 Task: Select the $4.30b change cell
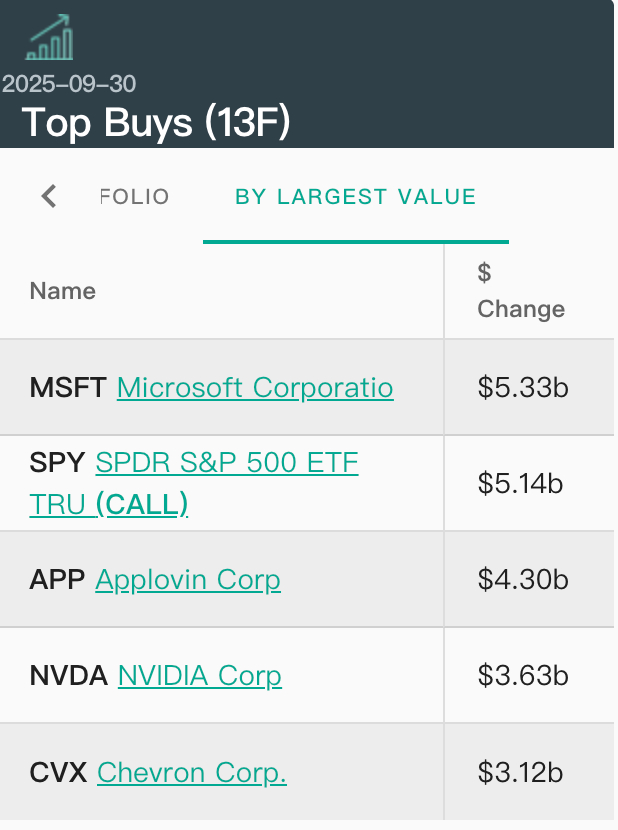coord(523,580)
